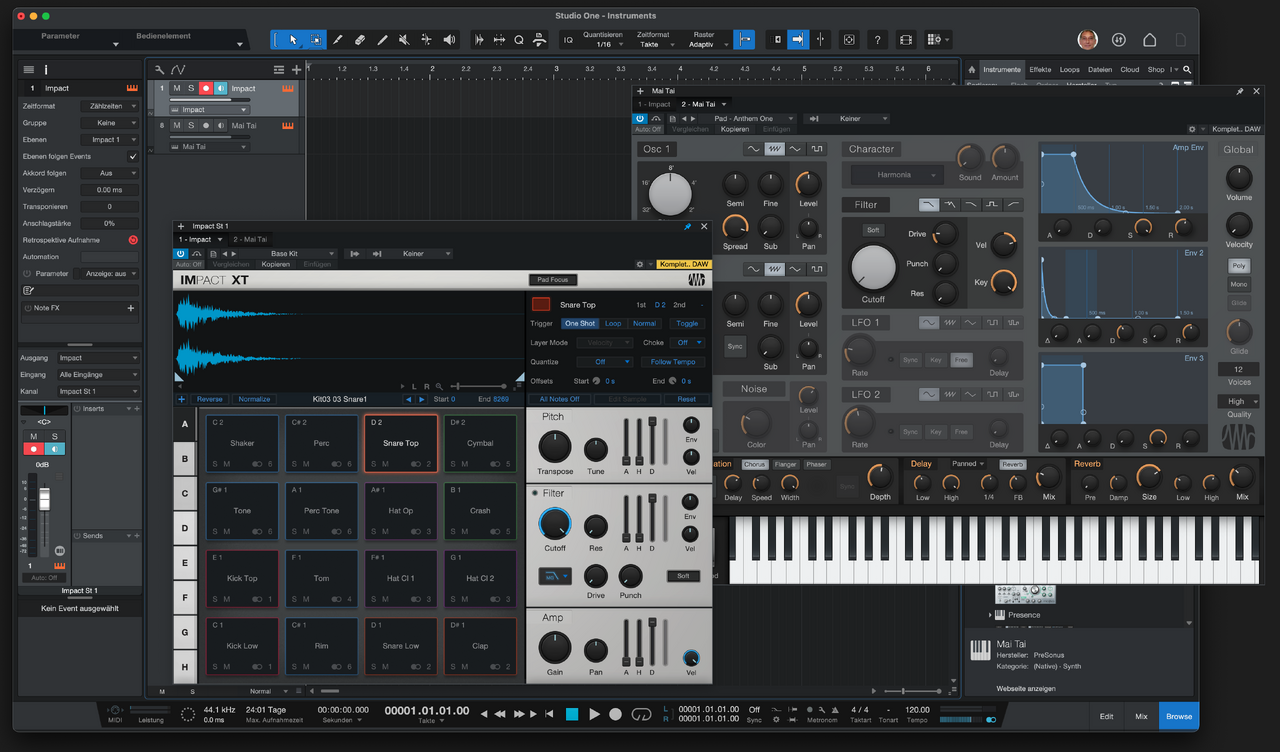The image size is (1280, 752).
Task: Choose the paint (pencil) tool
Action: (382, 40)
